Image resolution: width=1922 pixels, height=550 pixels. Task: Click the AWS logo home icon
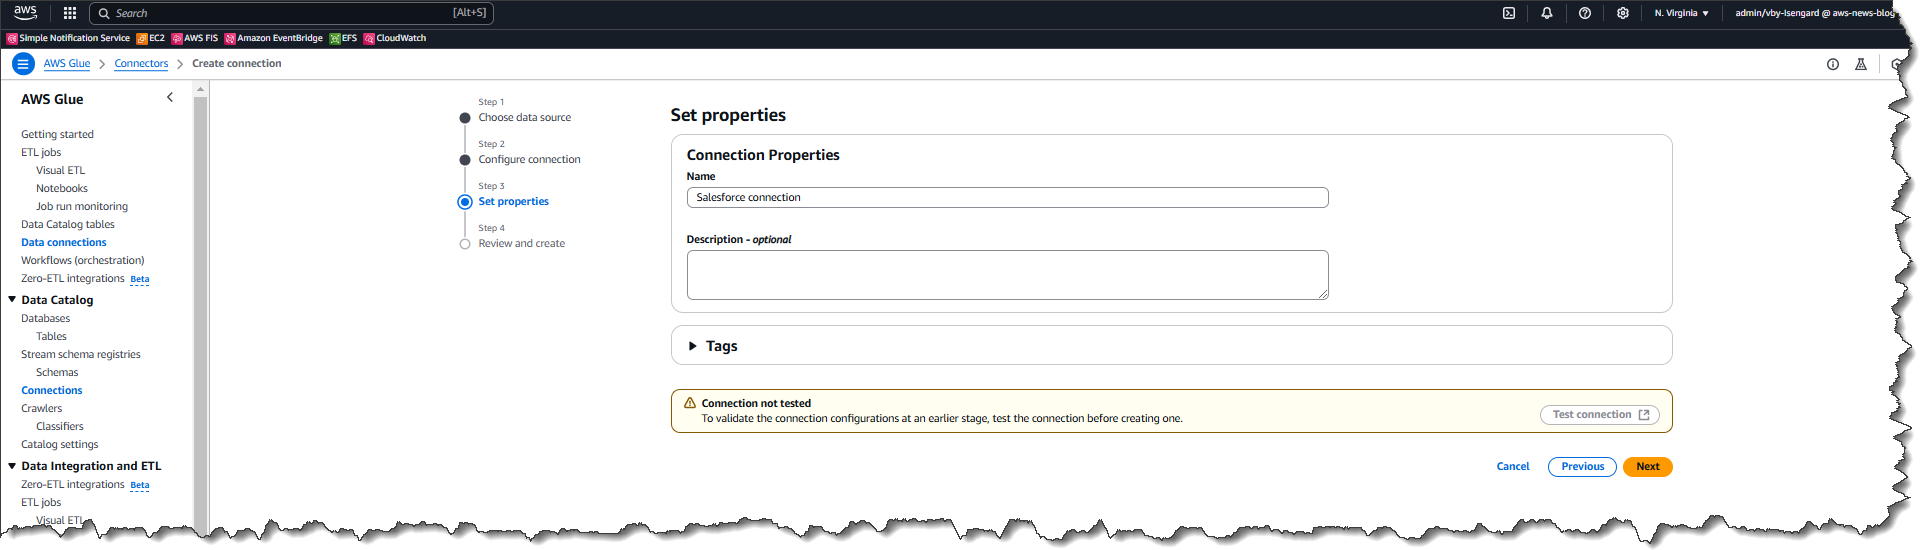click(25, 12)
